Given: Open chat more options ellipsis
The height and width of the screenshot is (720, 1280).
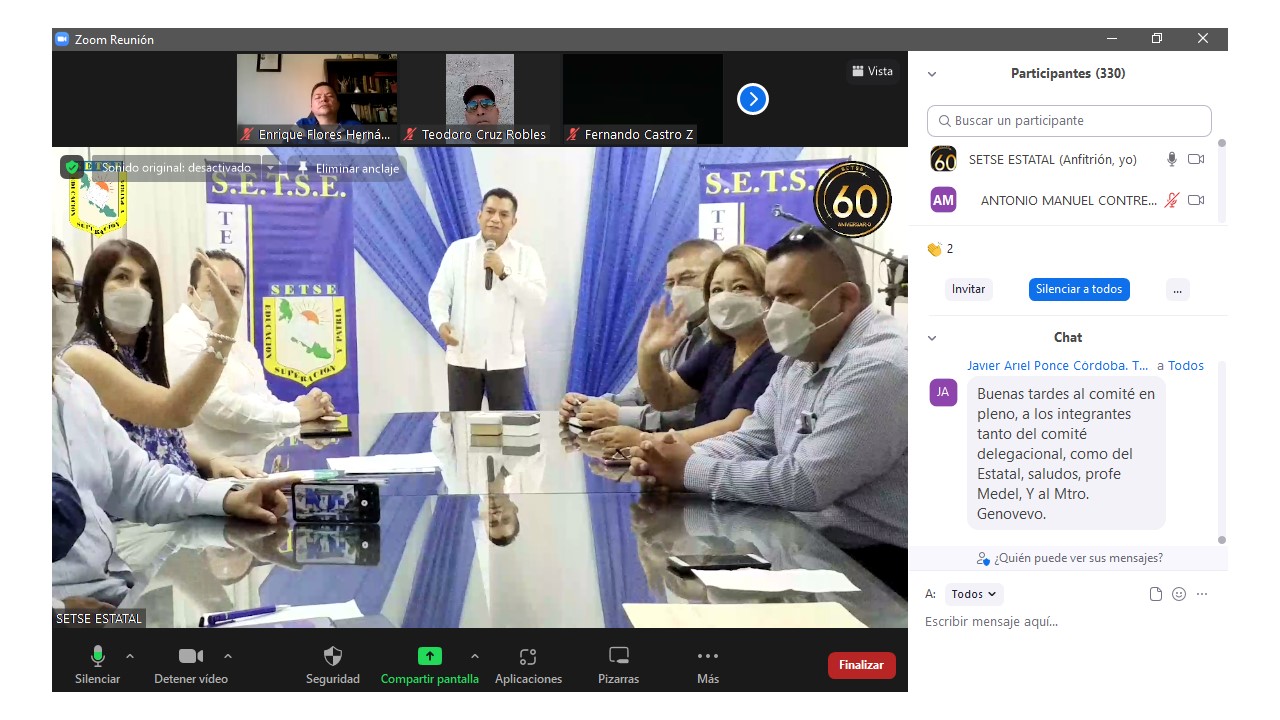Looking at the screenshot, I should click(1202, 594).
